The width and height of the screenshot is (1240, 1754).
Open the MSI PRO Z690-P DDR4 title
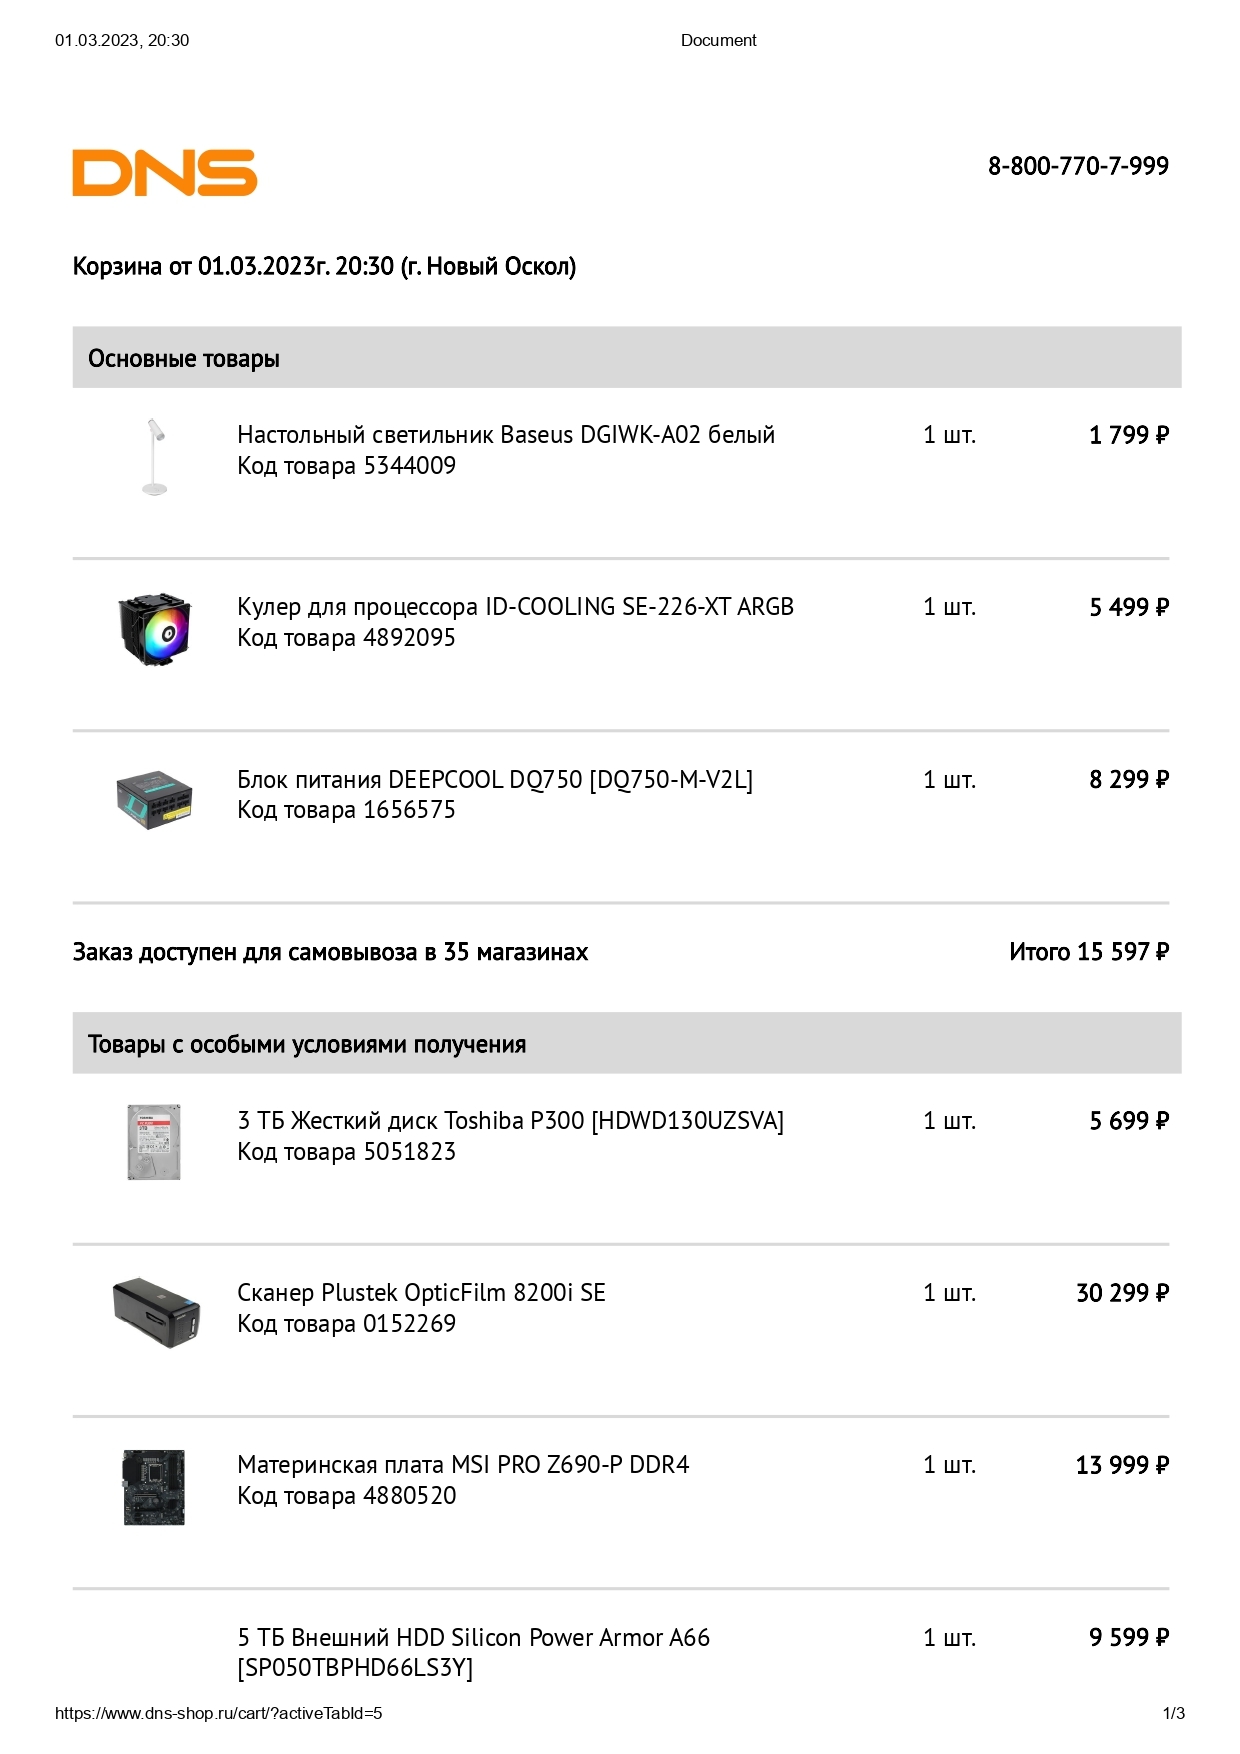click(463, 1465)
